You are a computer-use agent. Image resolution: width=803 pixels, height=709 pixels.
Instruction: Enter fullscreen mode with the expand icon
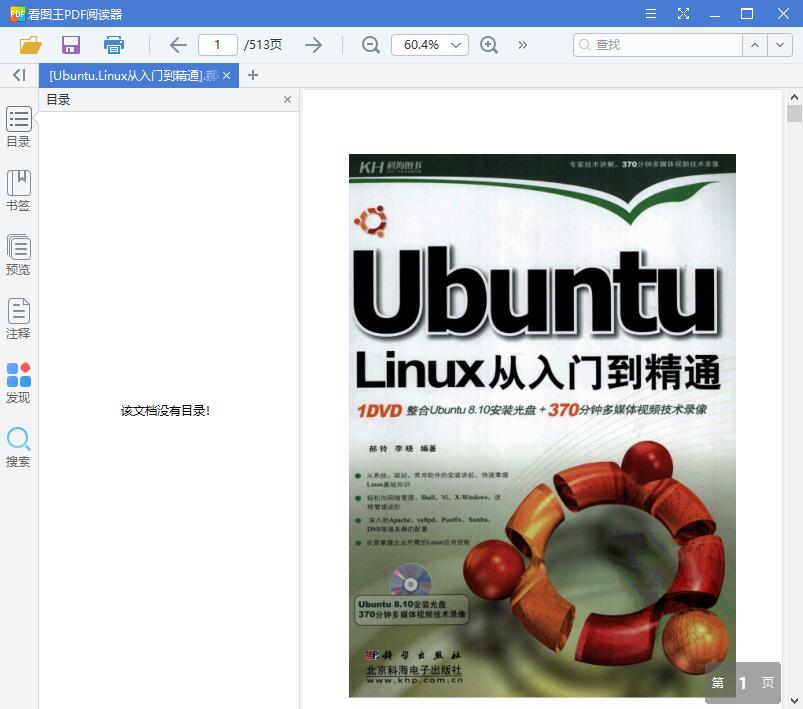(683, 14)
